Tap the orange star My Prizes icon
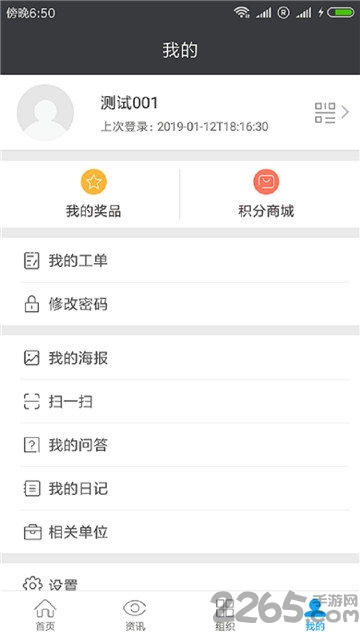This screenshot has height=640, width=360. click(93, 182)
